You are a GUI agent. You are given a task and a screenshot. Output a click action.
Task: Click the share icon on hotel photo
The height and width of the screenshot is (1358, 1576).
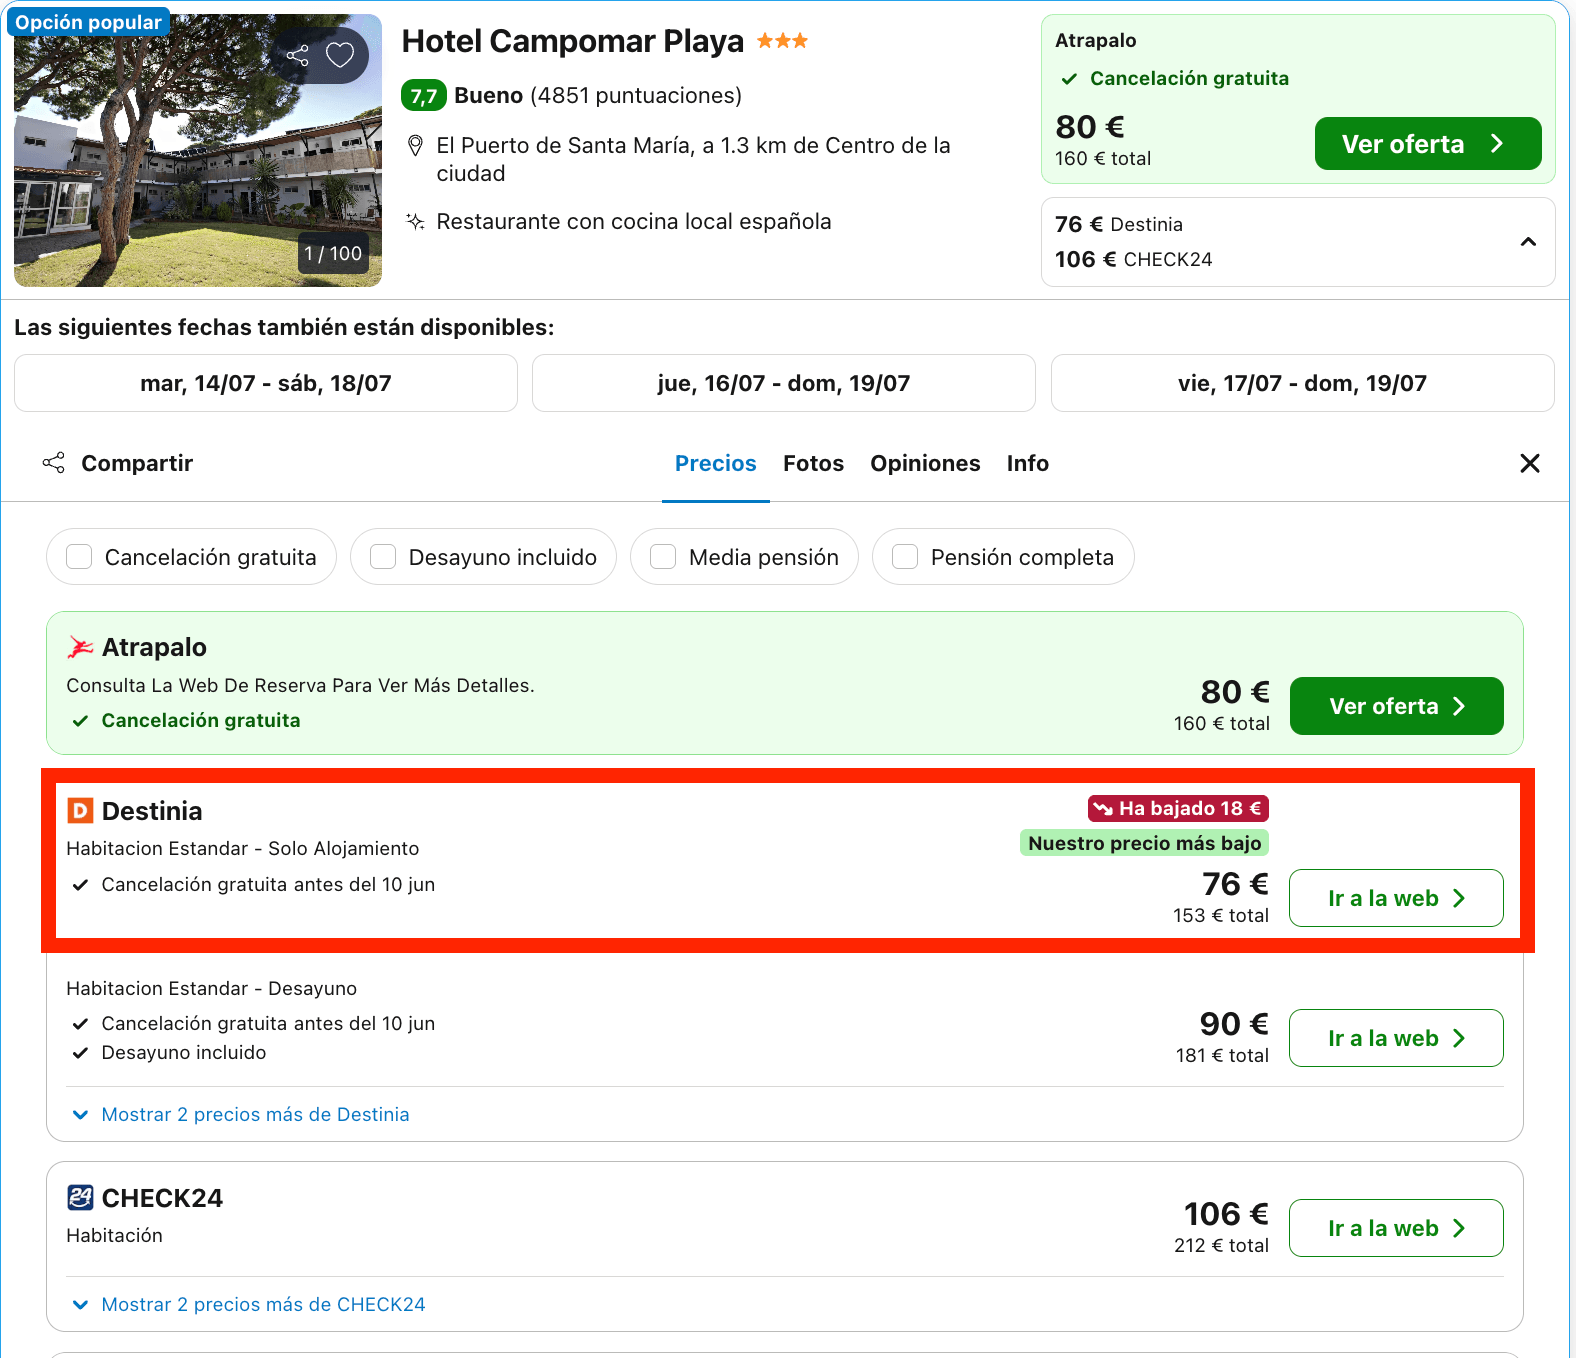pyautogui.click(x=297, y=55)
